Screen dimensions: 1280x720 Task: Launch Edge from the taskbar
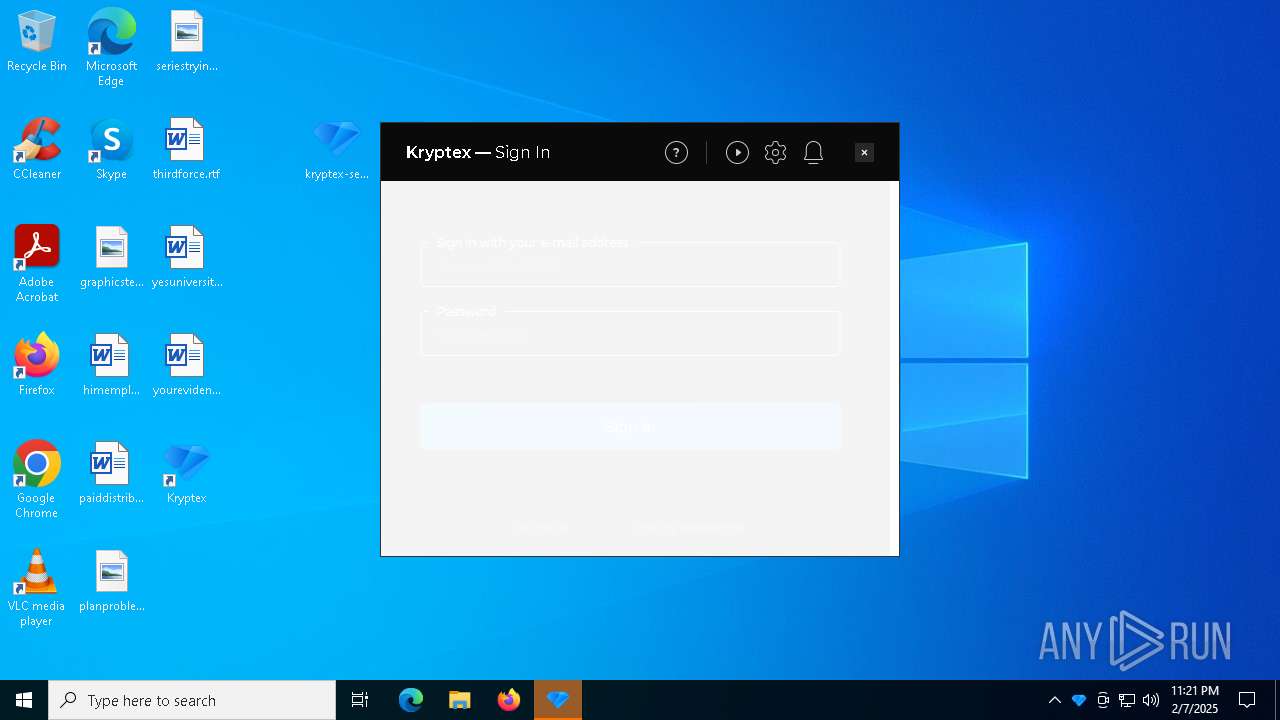[x=411, y=700]
